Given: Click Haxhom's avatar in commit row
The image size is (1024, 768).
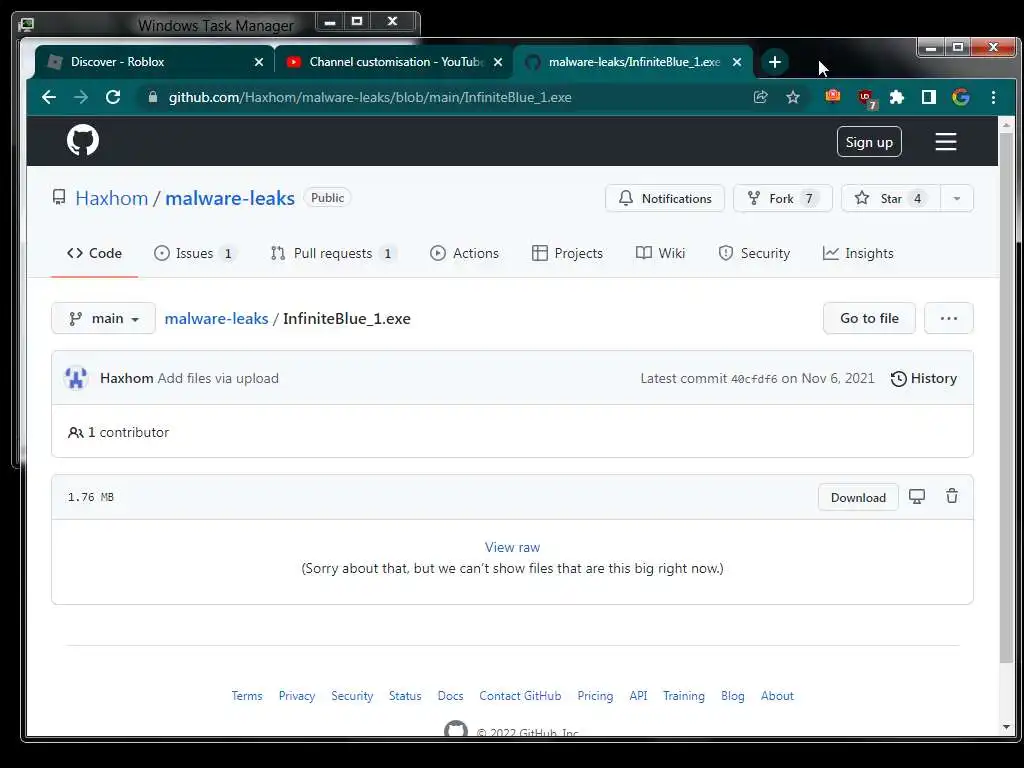Looking at the screenshot, I should coord(76,378).
